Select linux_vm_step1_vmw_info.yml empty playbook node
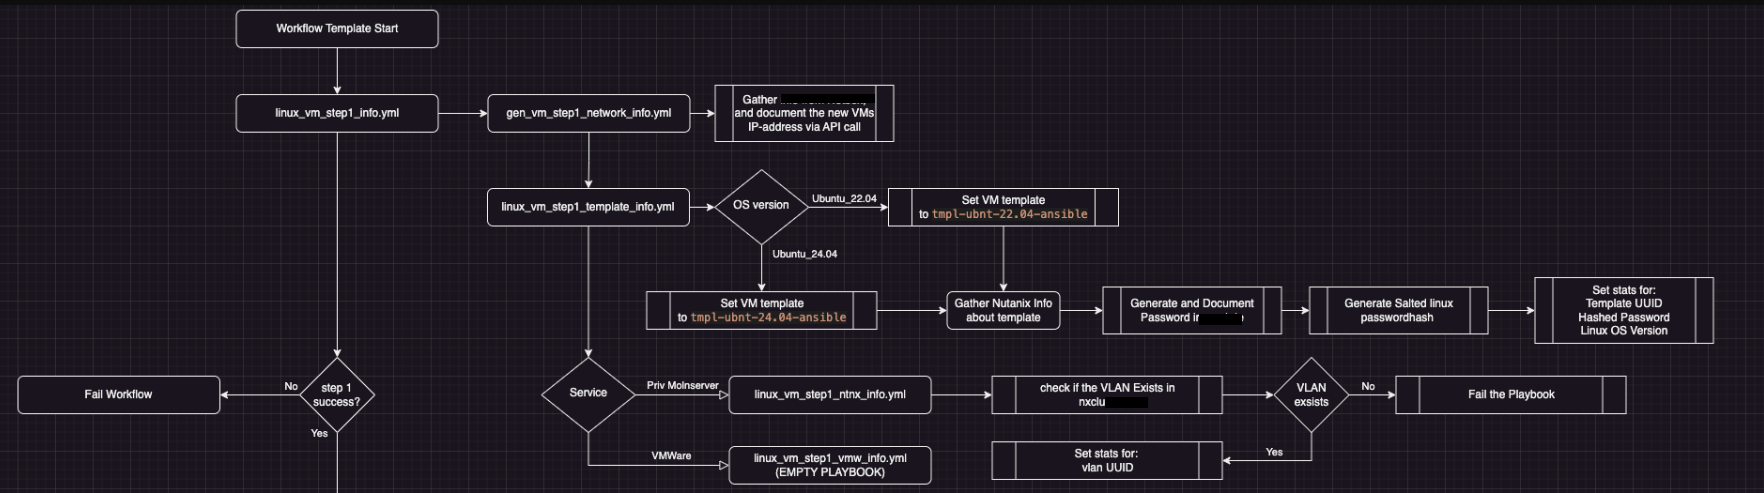The height and width of the screenshot is (493, 1764). pos(830,465)
